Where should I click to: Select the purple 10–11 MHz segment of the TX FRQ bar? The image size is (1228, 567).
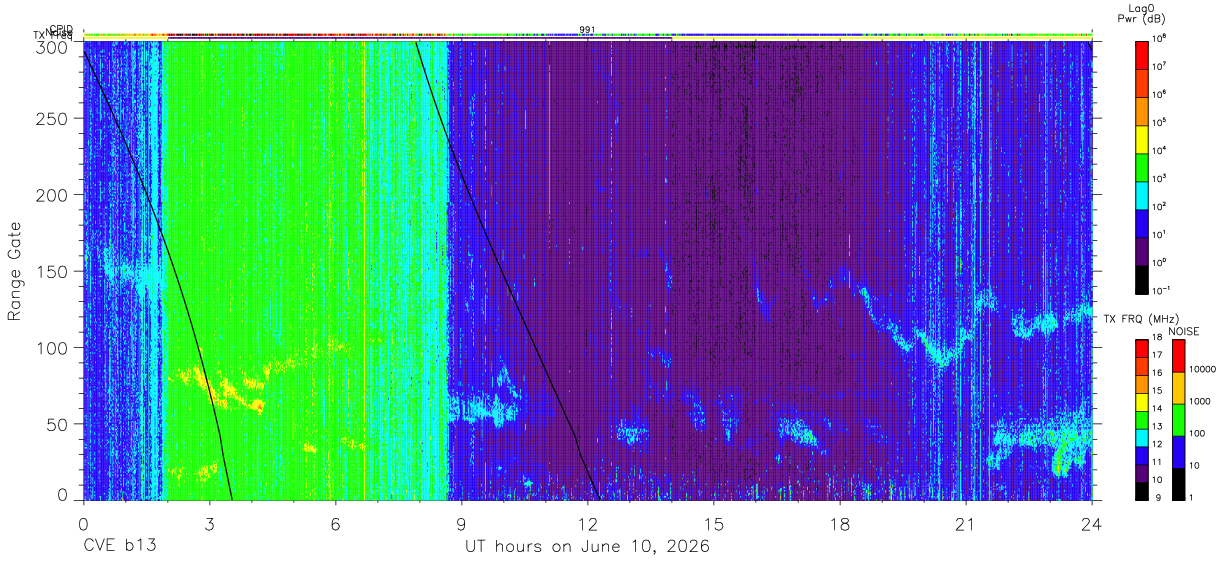(1140, 471)
